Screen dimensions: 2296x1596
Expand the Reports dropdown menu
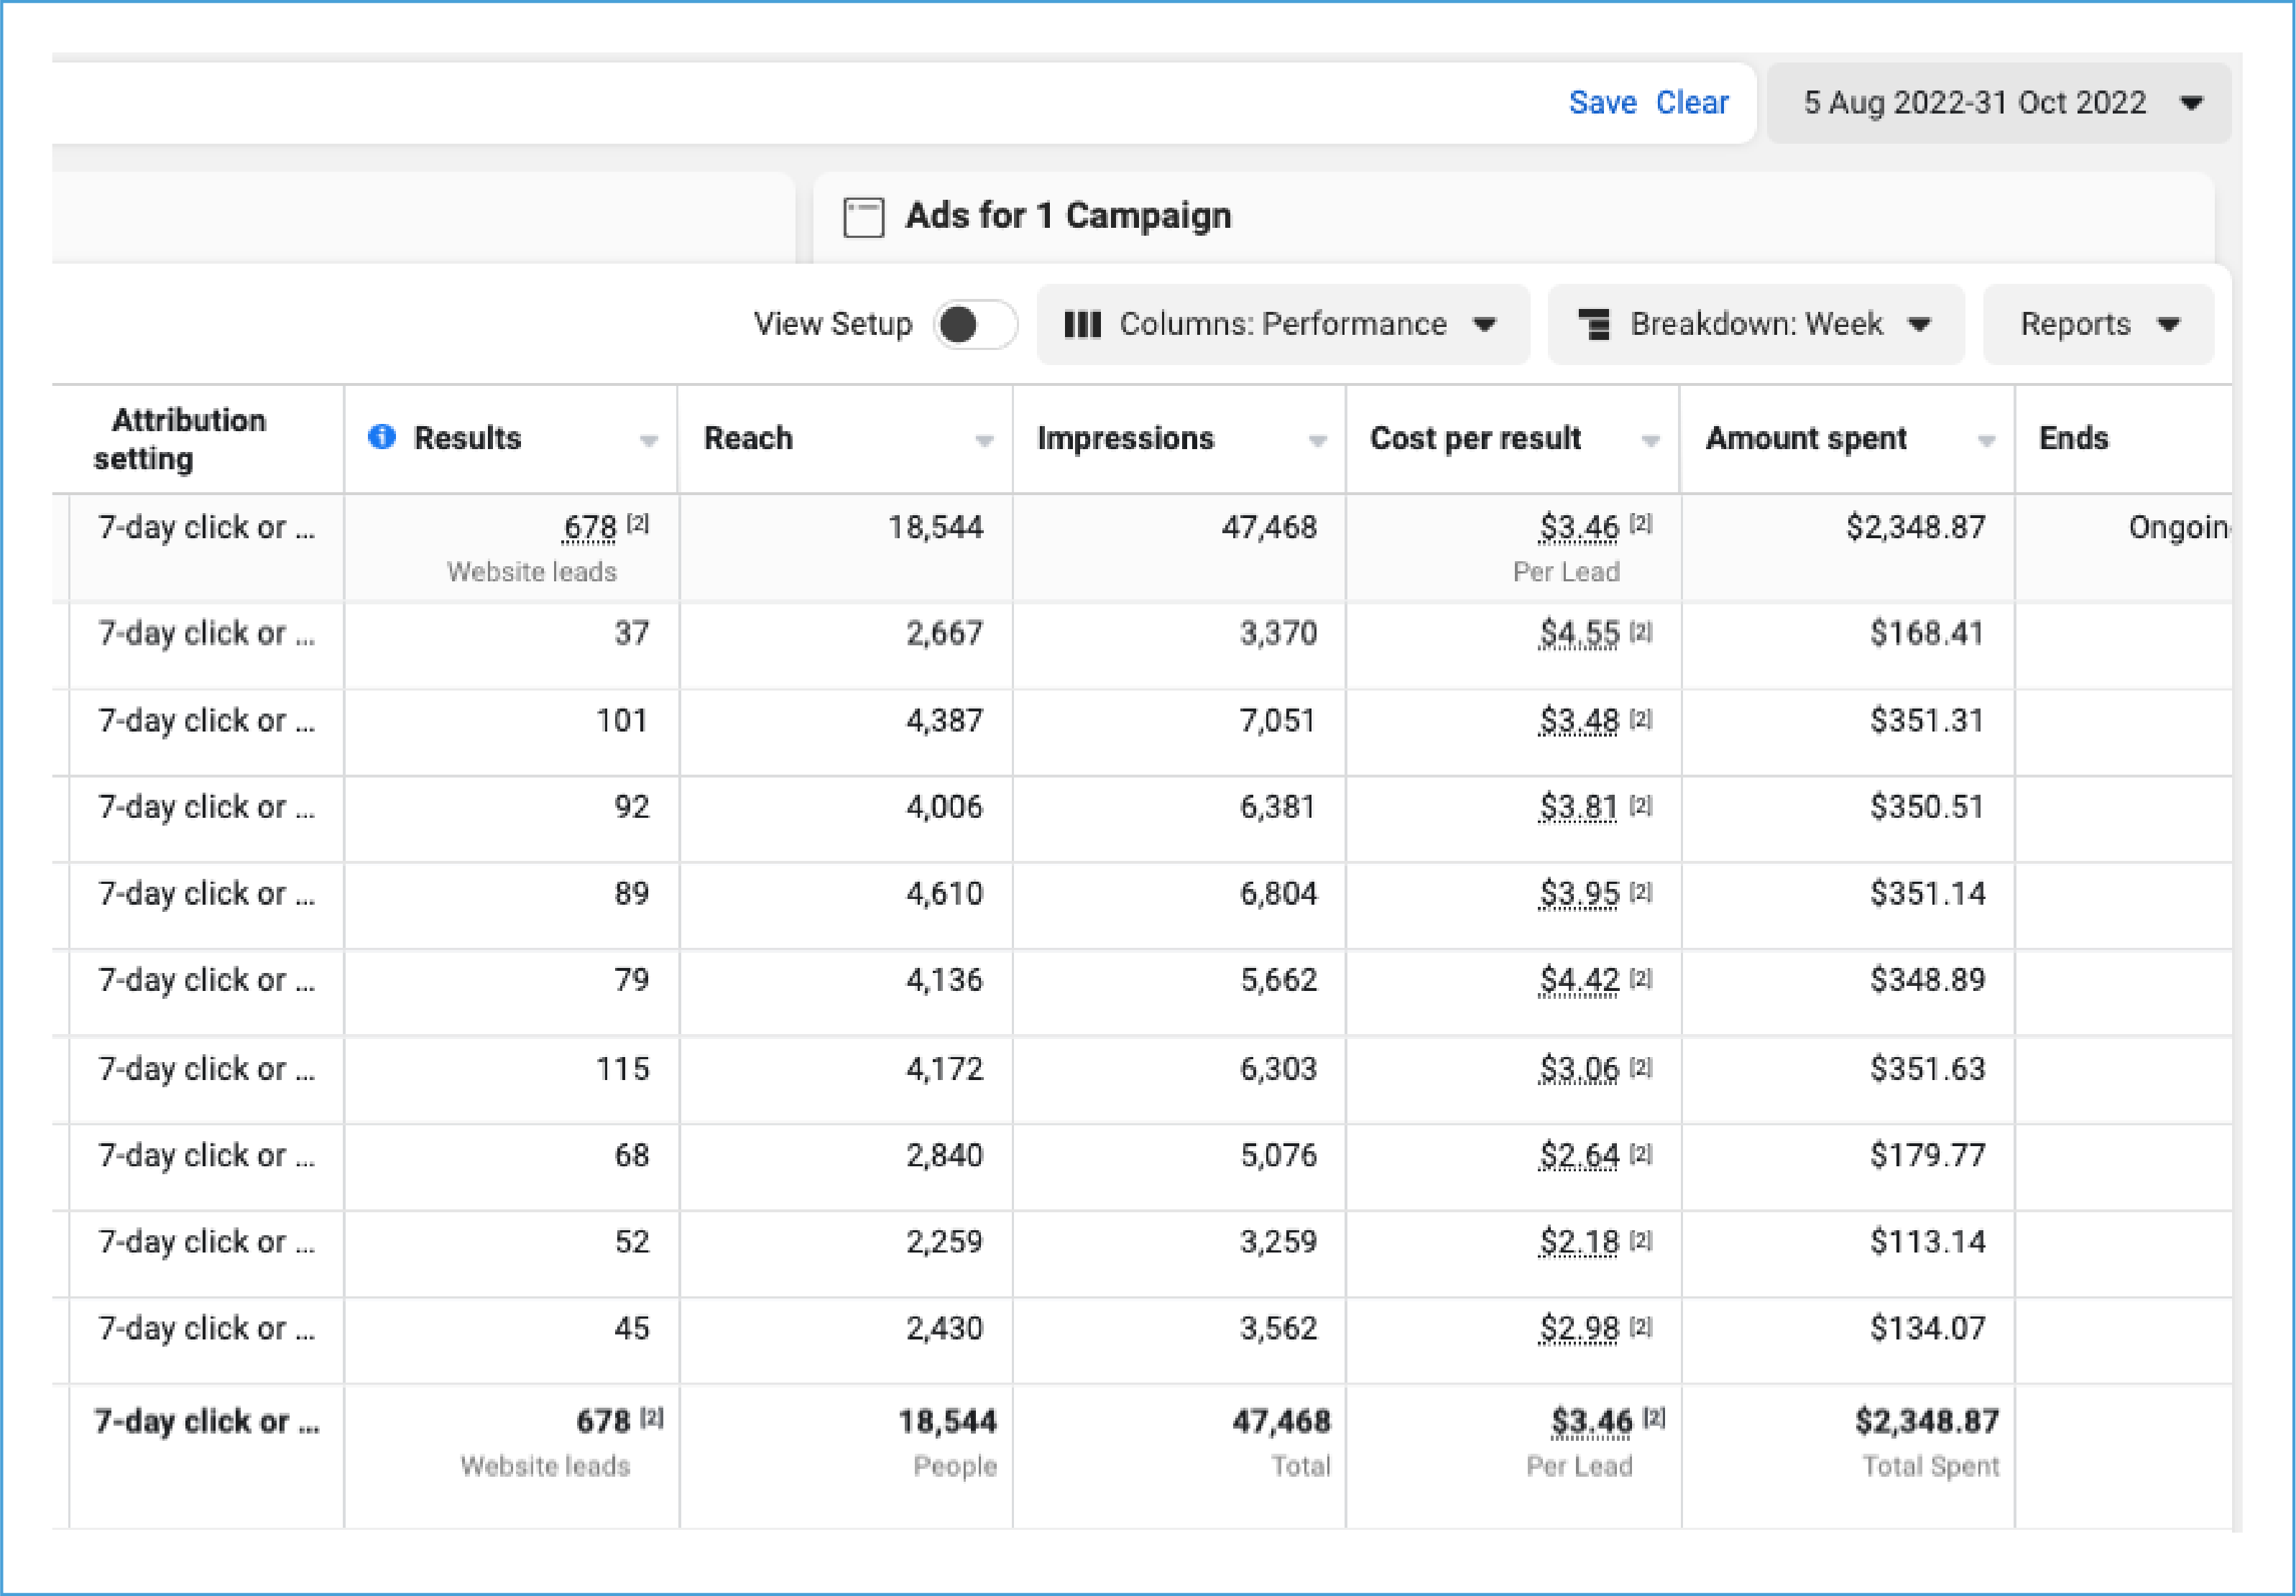[x=2097, y=325]
